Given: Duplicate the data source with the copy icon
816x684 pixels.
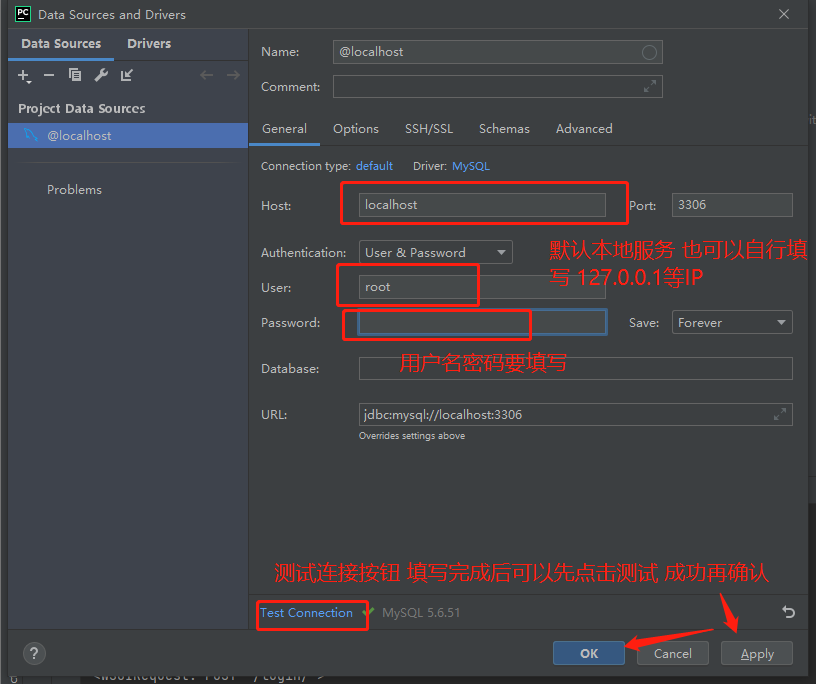Looking at the screenshot, I should (75, 75).
